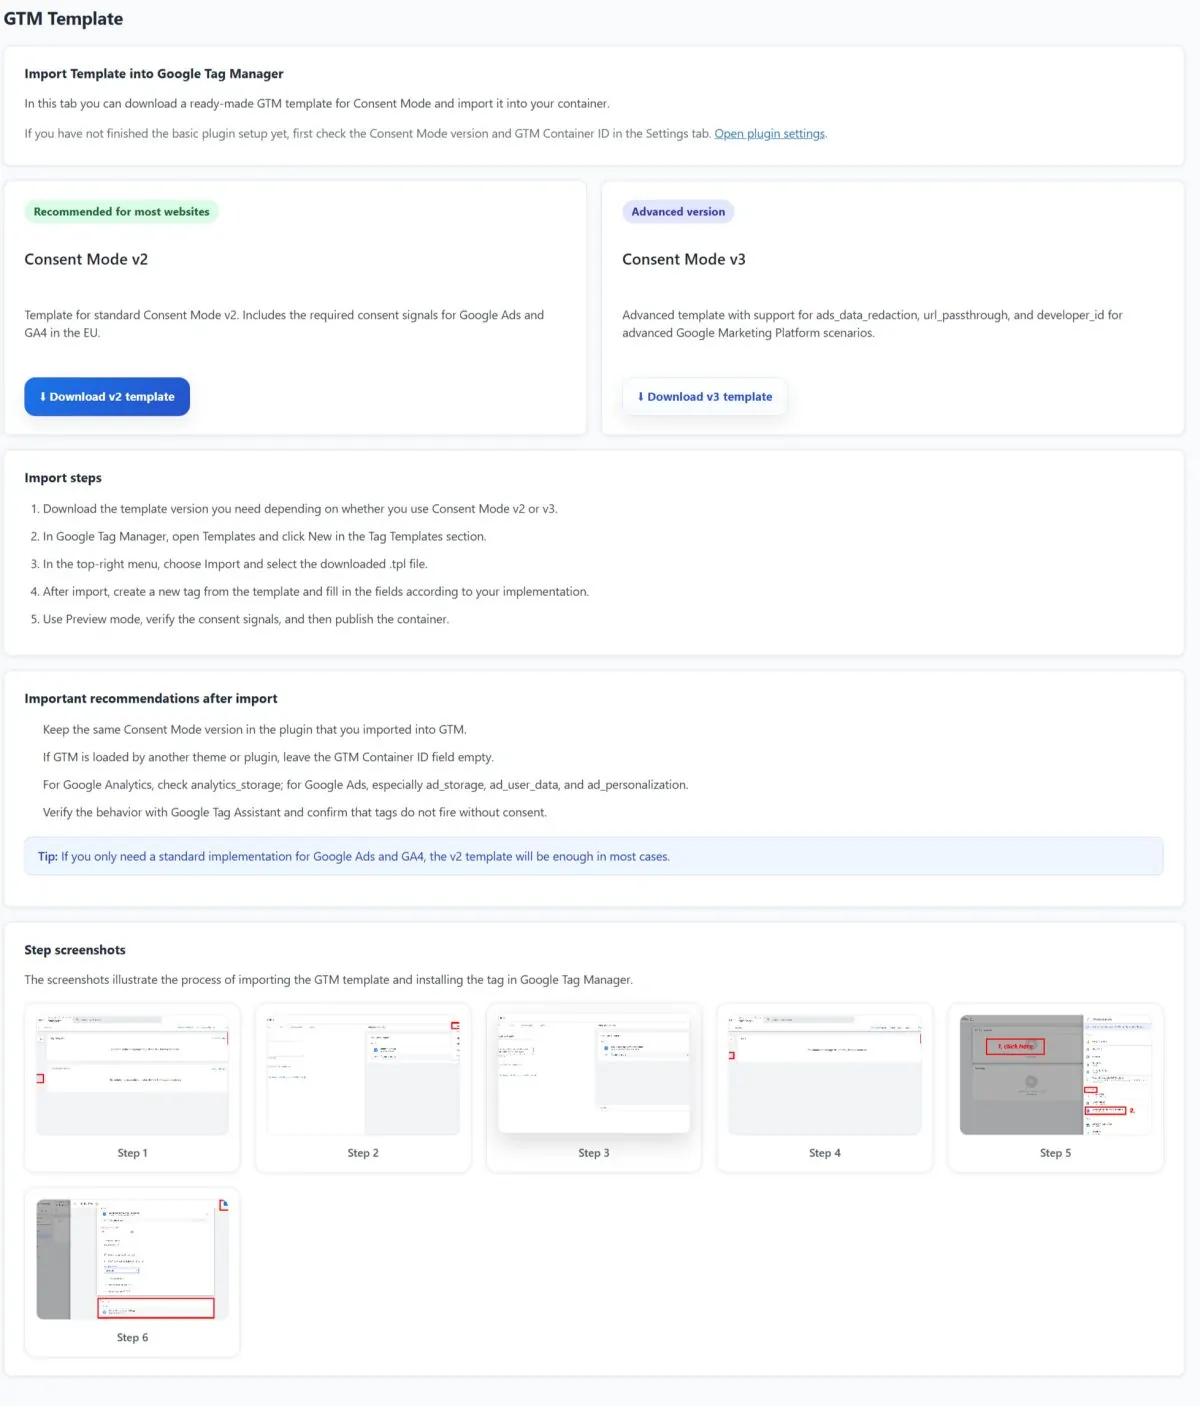Viewport: 1200px width, 1406px height.
Task: Select the 'Consent Mode v3' heading
Action: coord(684,259)
